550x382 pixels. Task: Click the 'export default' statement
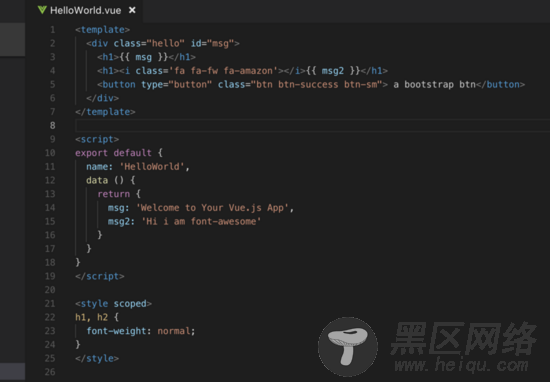113,153
